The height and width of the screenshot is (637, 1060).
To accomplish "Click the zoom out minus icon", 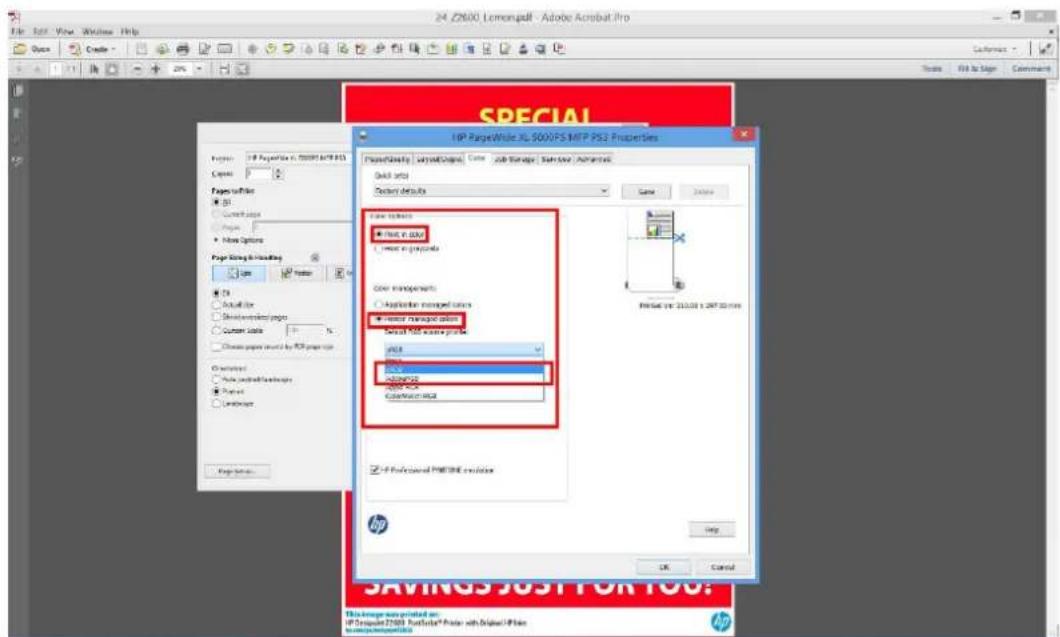I will (x=137, y=69).
